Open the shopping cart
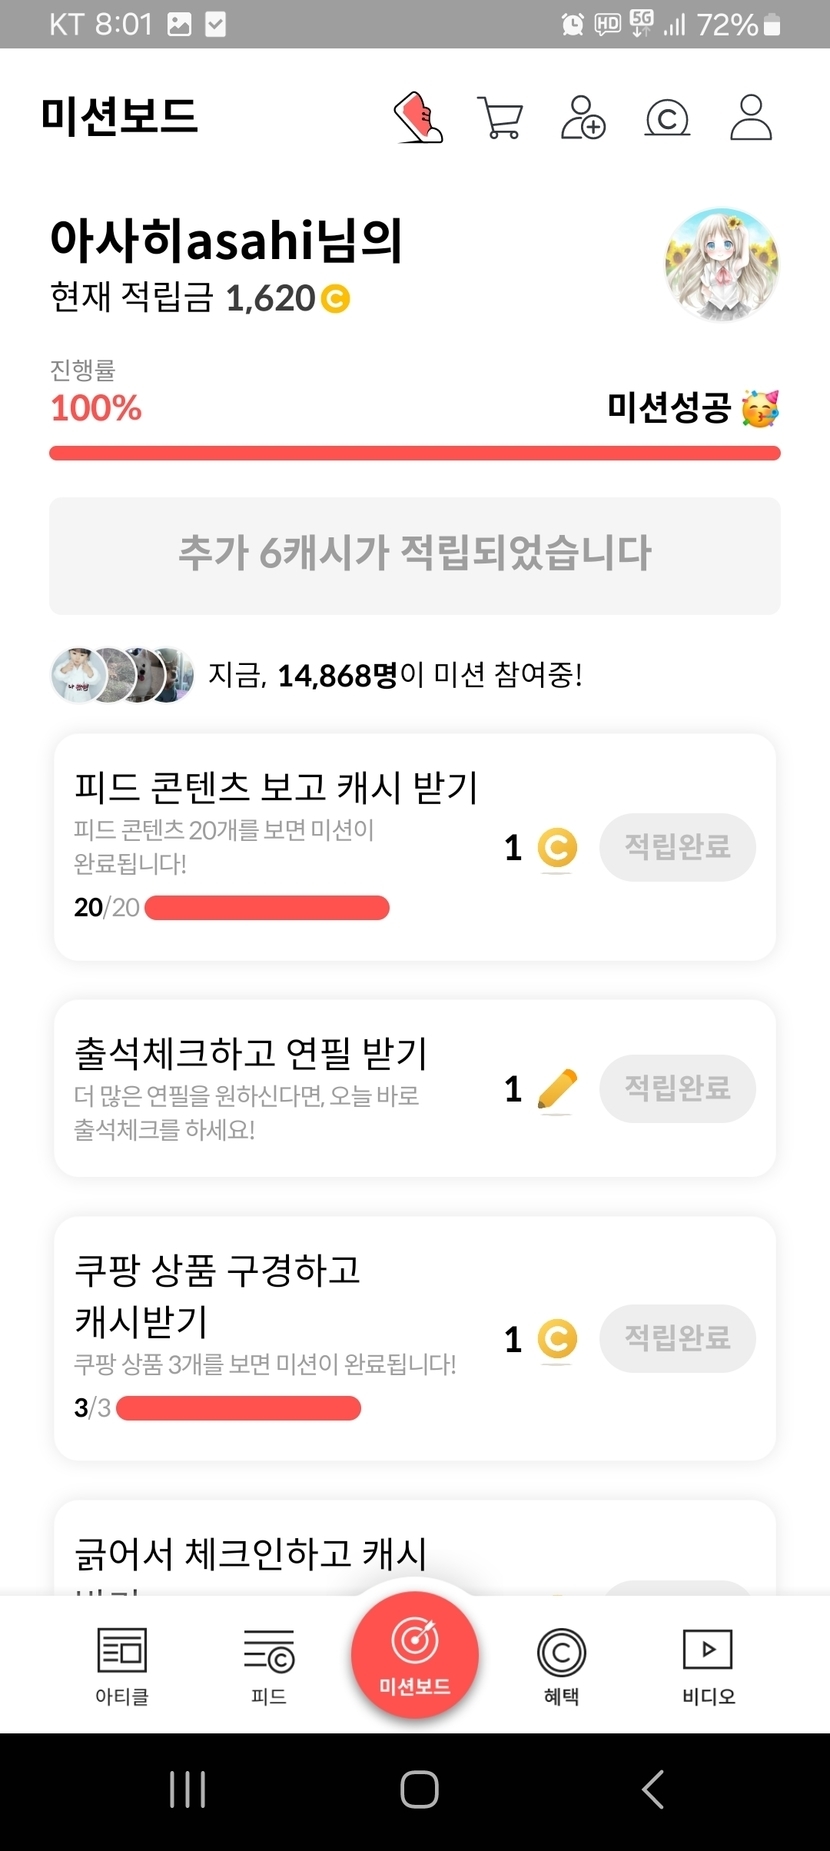The image size is (830, 1851). click(500, 118)
